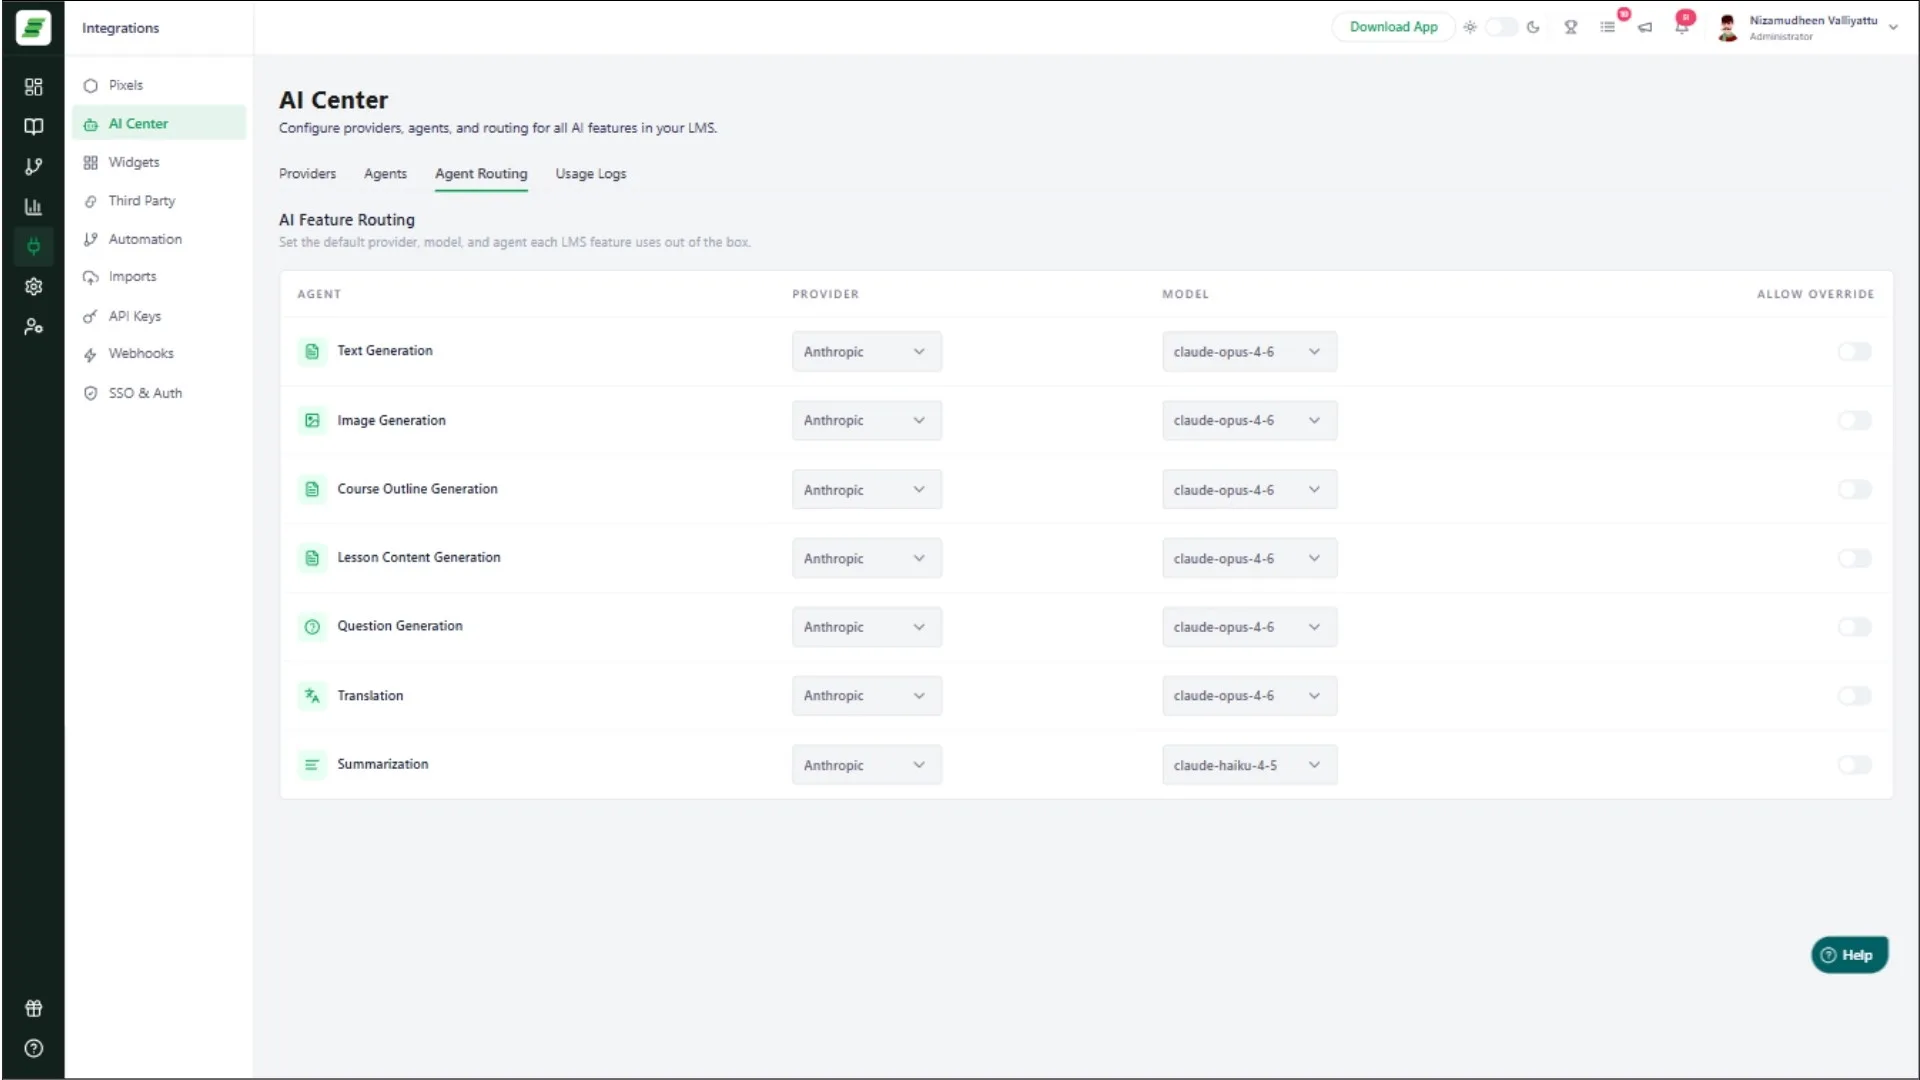The width and height of the screenshot is (1920, 1080).
Task: Open the courses book icon in left rail
Action: (x=33, y=127)
